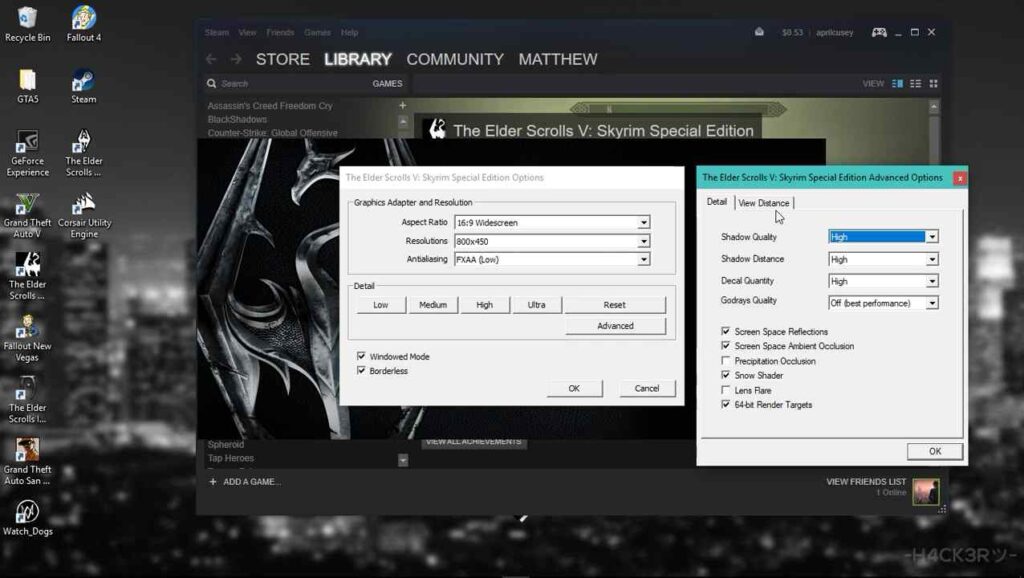This screenshot has width=1024, height=578.
Task: Toggle Screen Space Reflections checkbox
Action: (726, 331)
